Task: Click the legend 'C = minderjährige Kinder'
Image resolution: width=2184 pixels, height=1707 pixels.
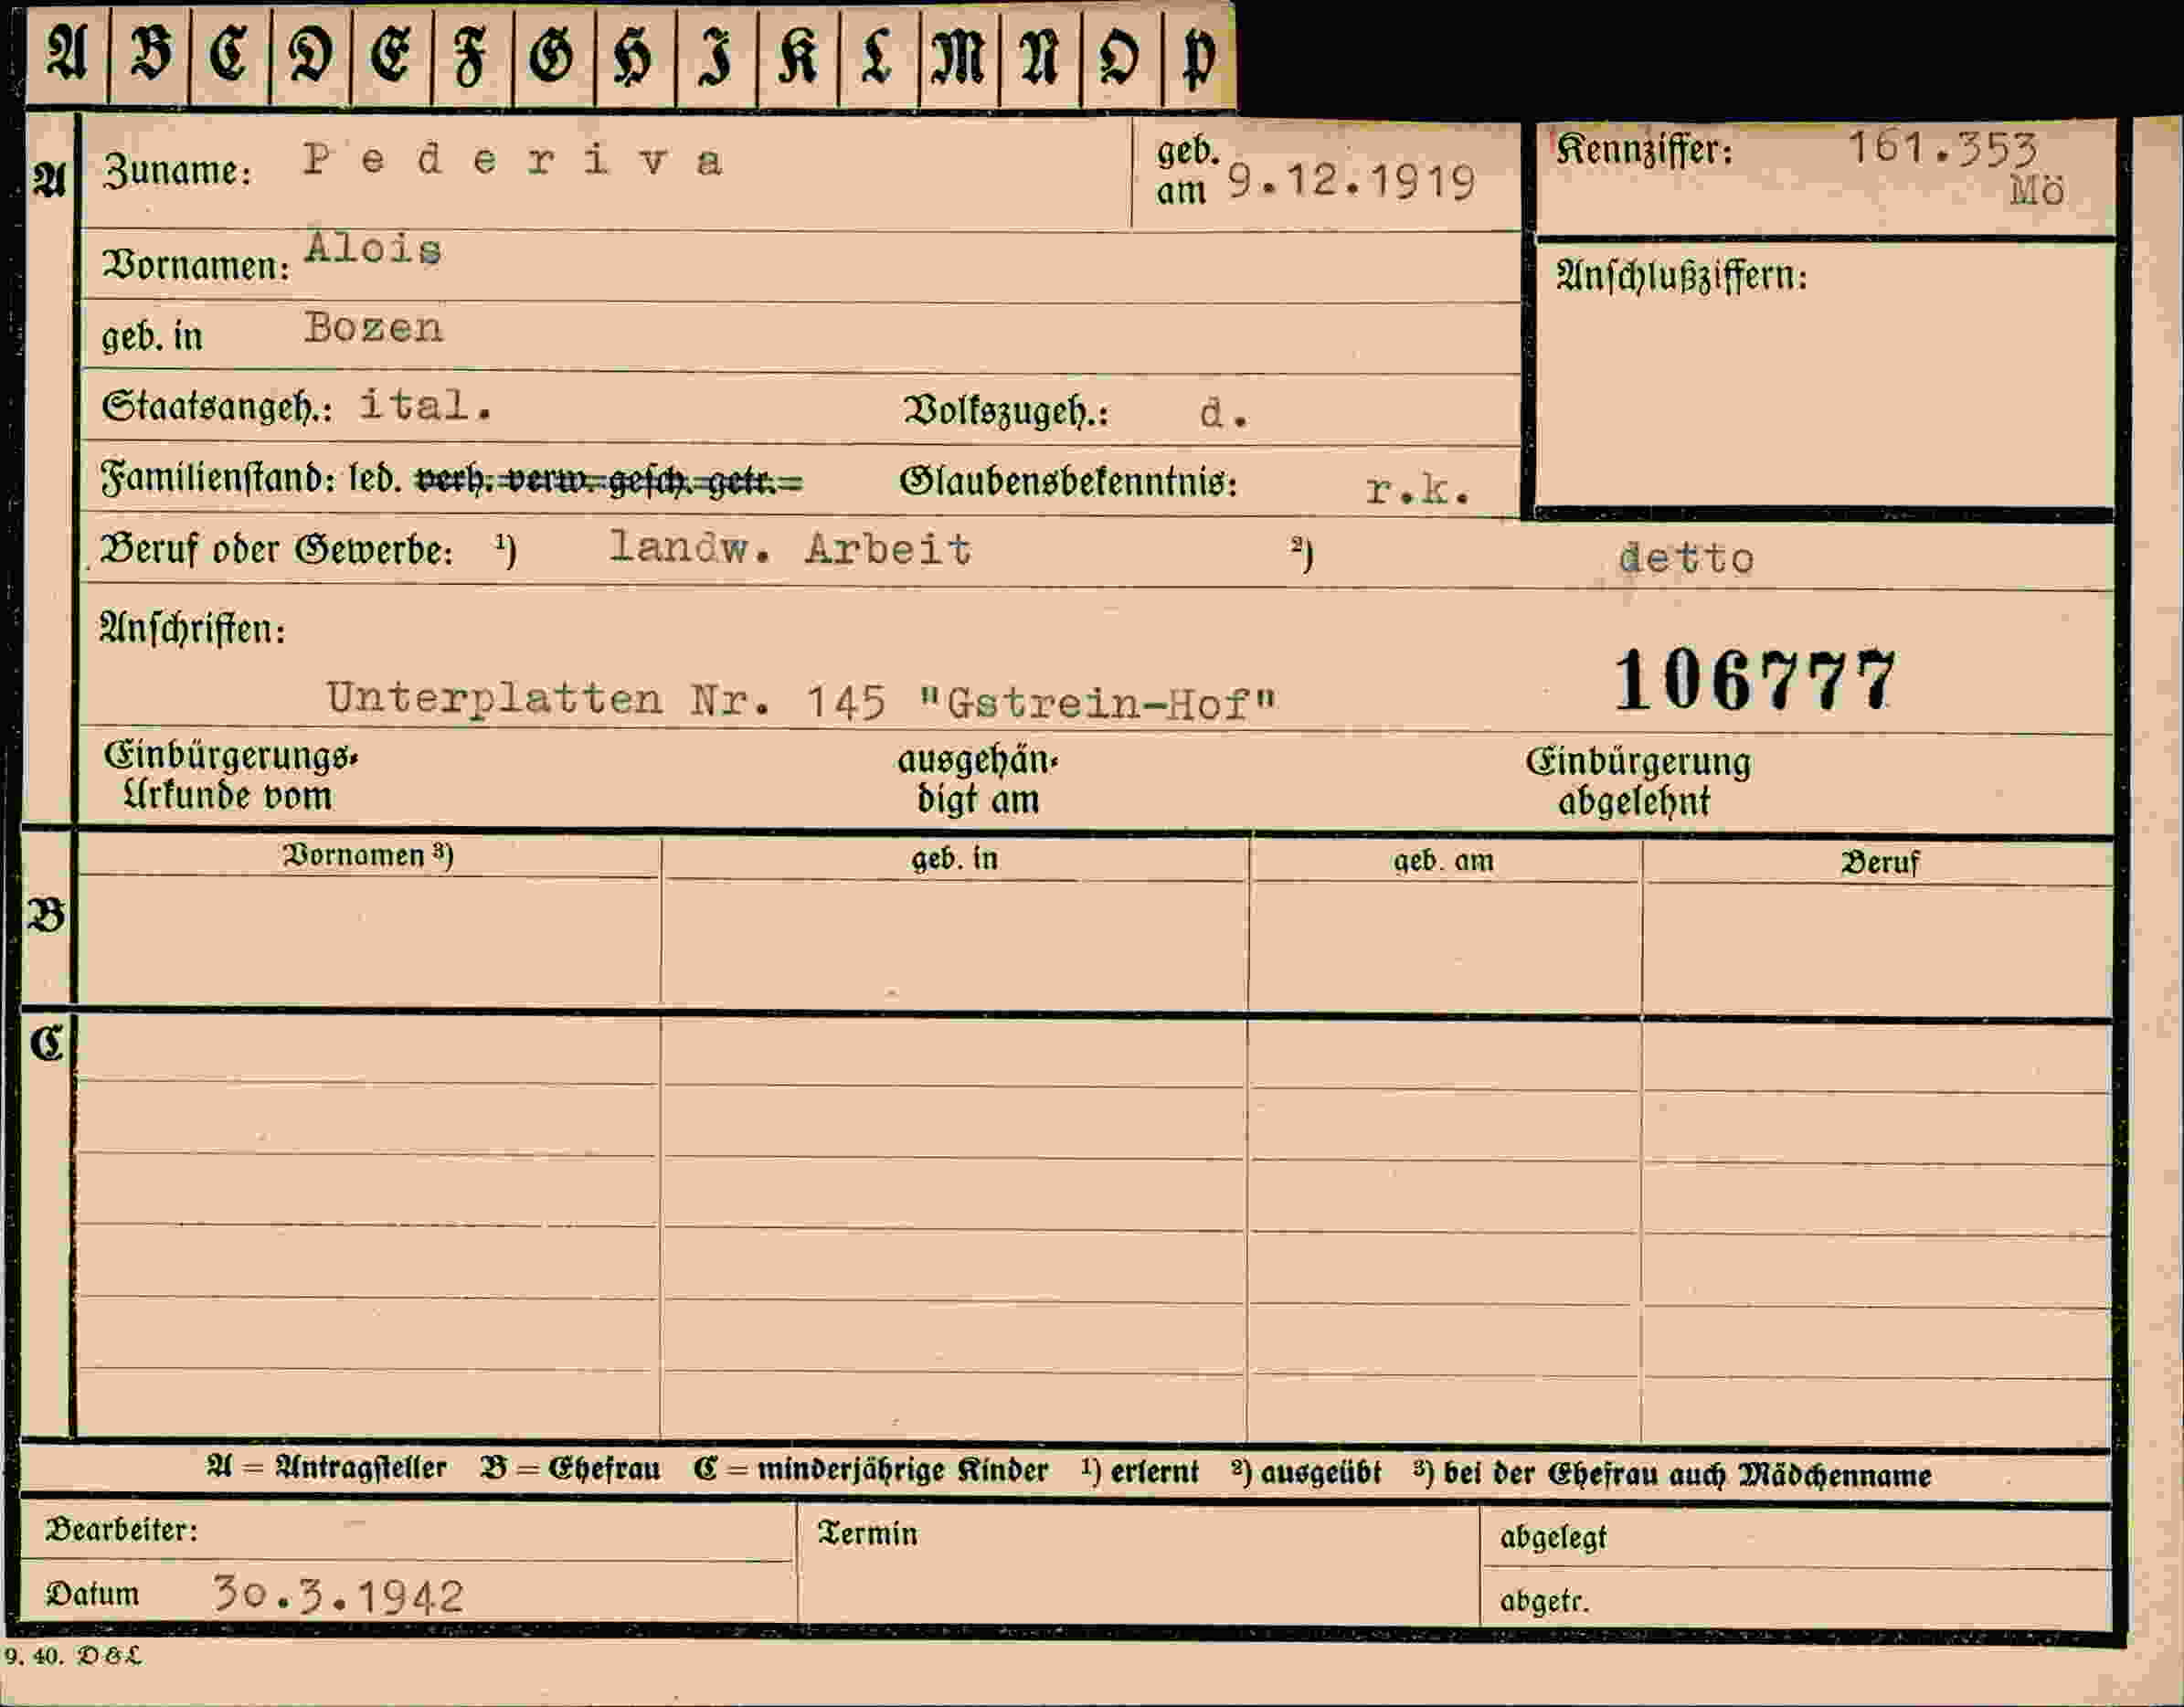Action: point(871,1470)
